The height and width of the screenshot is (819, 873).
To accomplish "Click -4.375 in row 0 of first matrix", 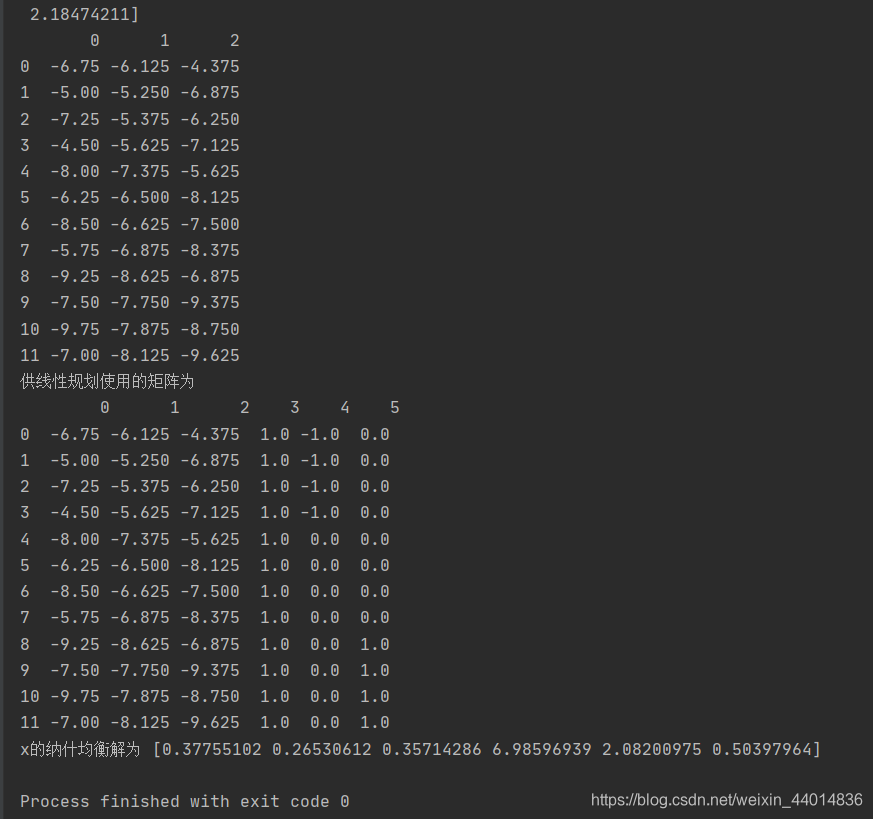I will pyautogui.click(x=210, y=66).
